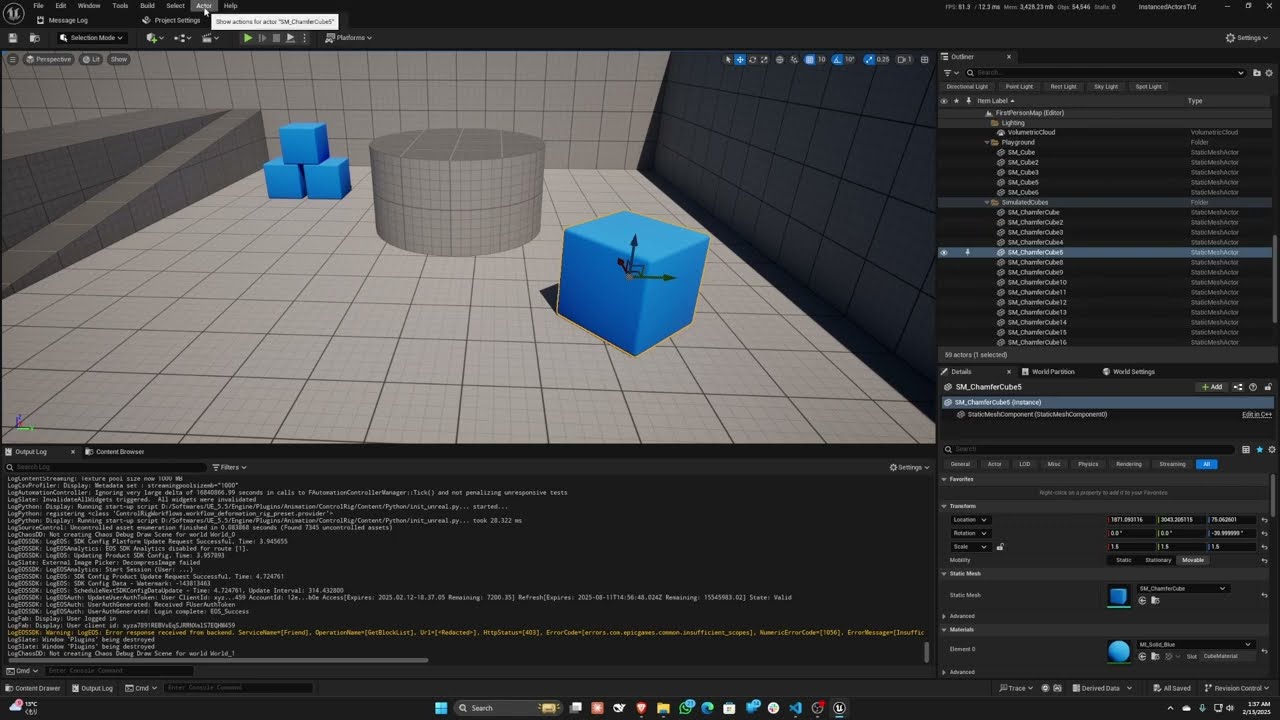Open the play options three-dot menu

tap(304, 38)
